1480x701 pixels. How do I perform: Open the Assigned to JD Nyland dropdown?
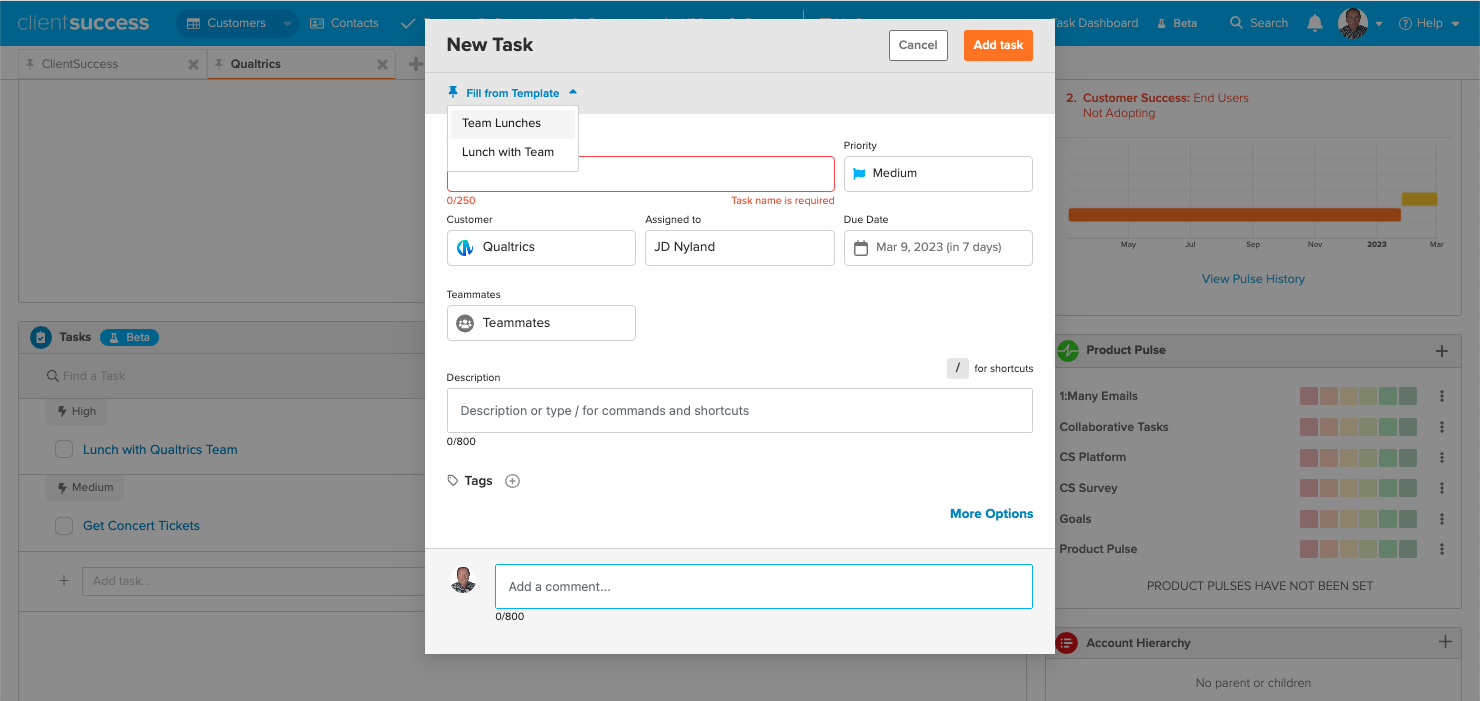pos(740,248)
